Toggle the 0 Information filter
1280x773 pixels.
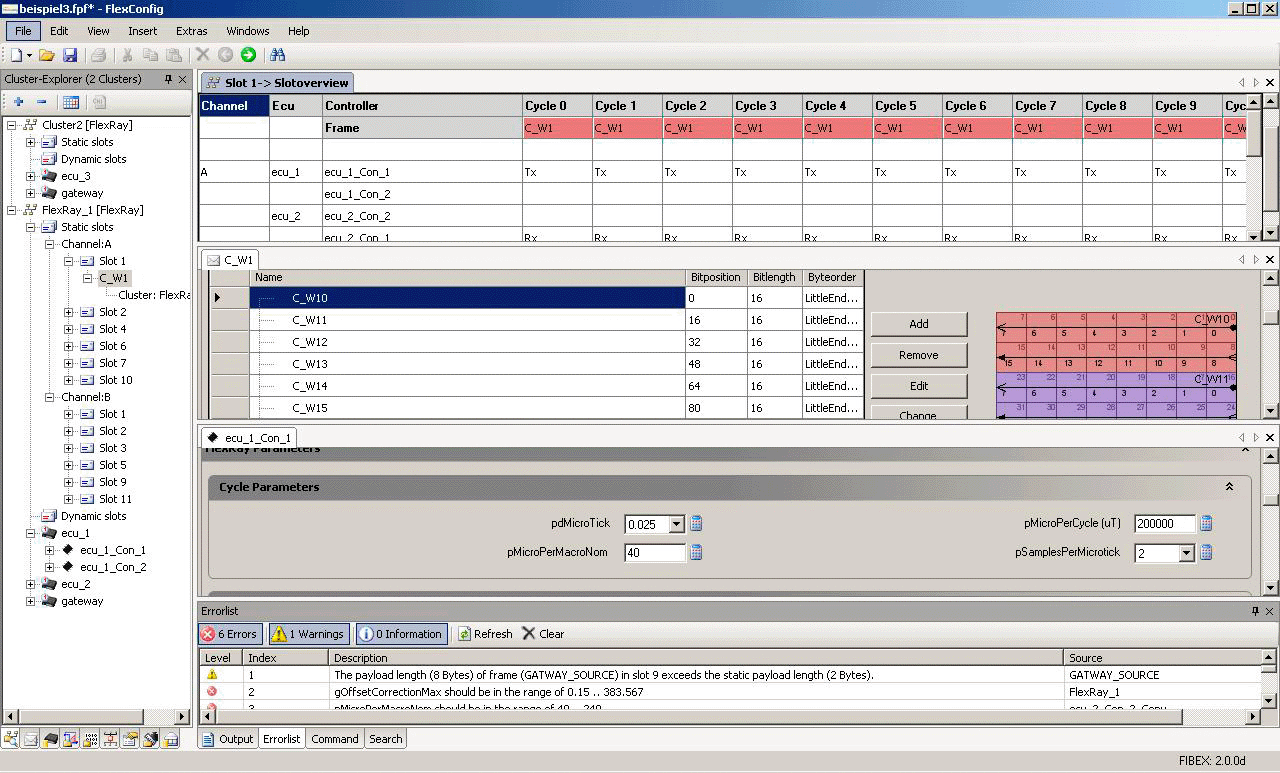(401, 634)
